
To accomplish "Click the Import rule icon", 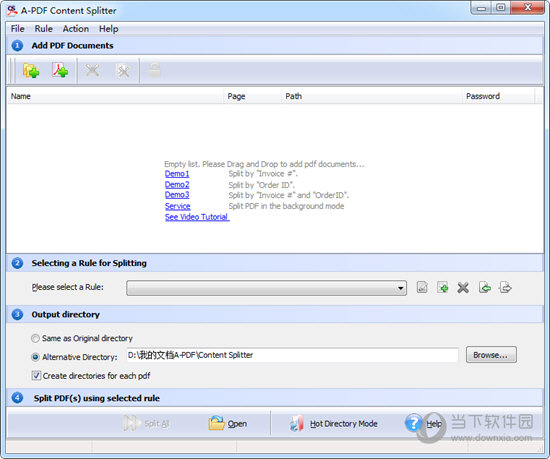I will [485, 288].
